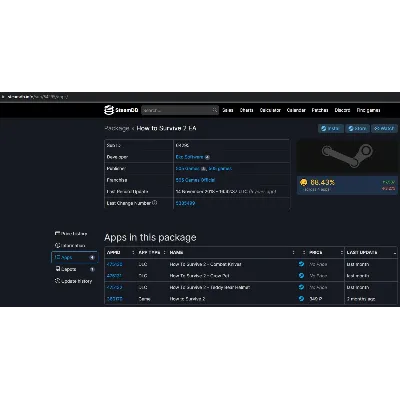This screenshot has height=400, width=400.
Task: Click How To Survive 2 - Combat Knives name
Action: click(205, 264)
